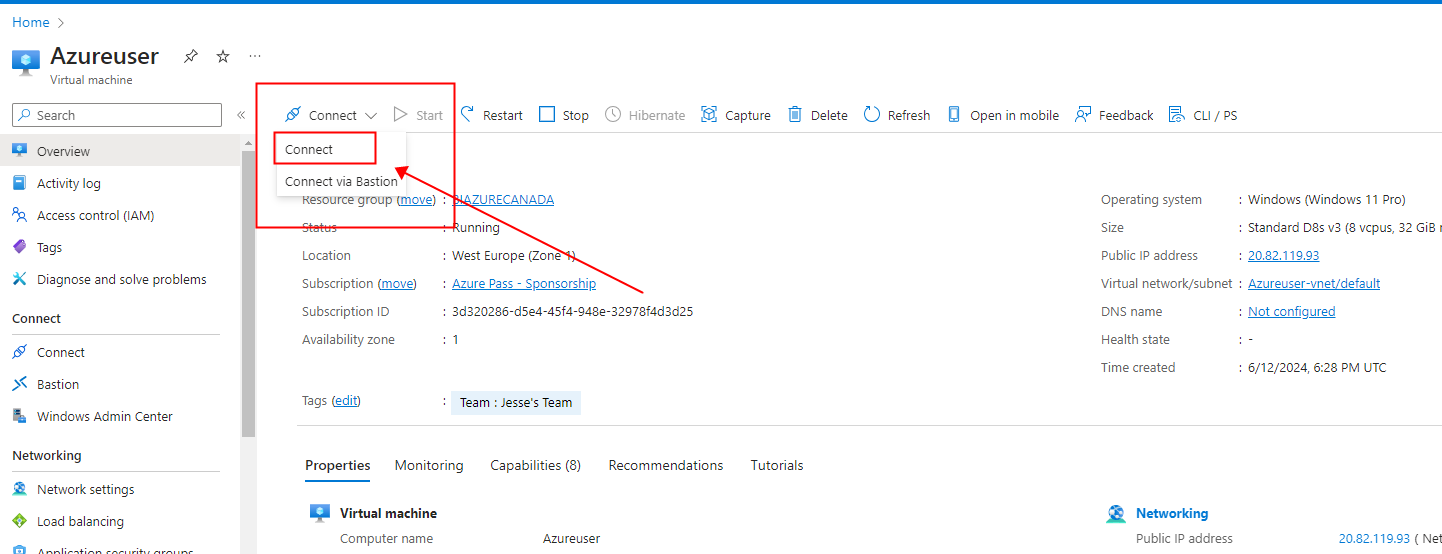The width and height of the screenshot is (1442, 554).
Task: Click the Restart toolbar icon
Action: pos(468,114)
